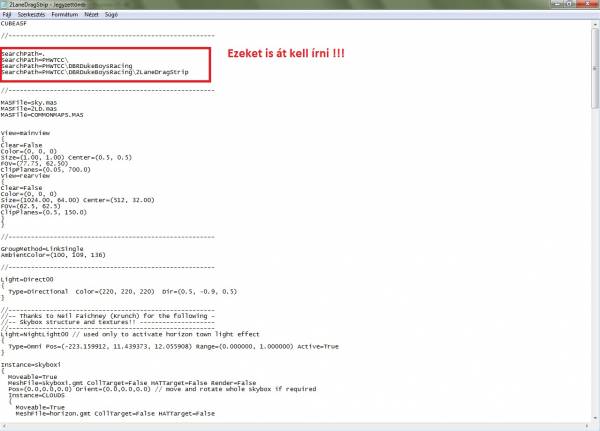Click the Instance=skyboxi line
The height and width of the screenshot is (431, 600).
28,366
